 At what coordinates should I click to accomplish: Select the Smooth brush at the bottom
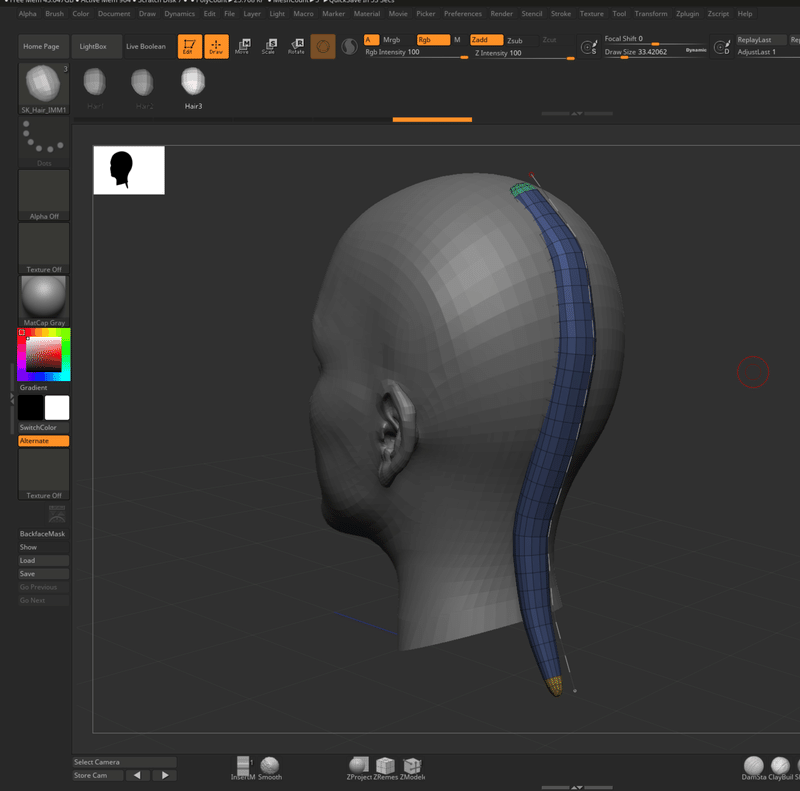(269, 766)
